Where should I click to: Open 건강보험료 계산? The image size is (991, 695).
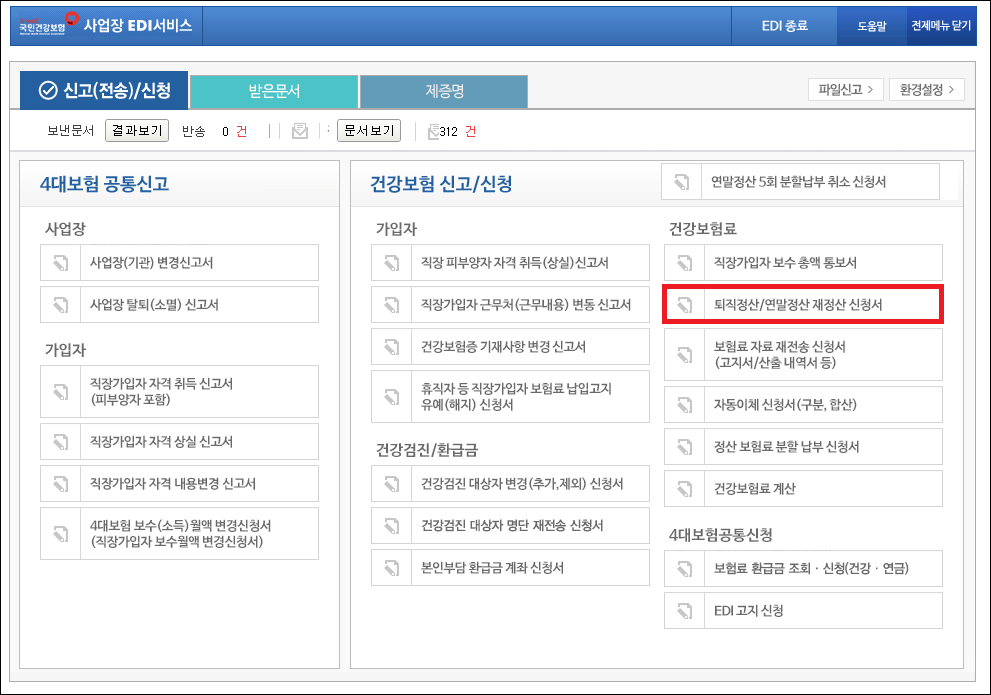point(803,488)
